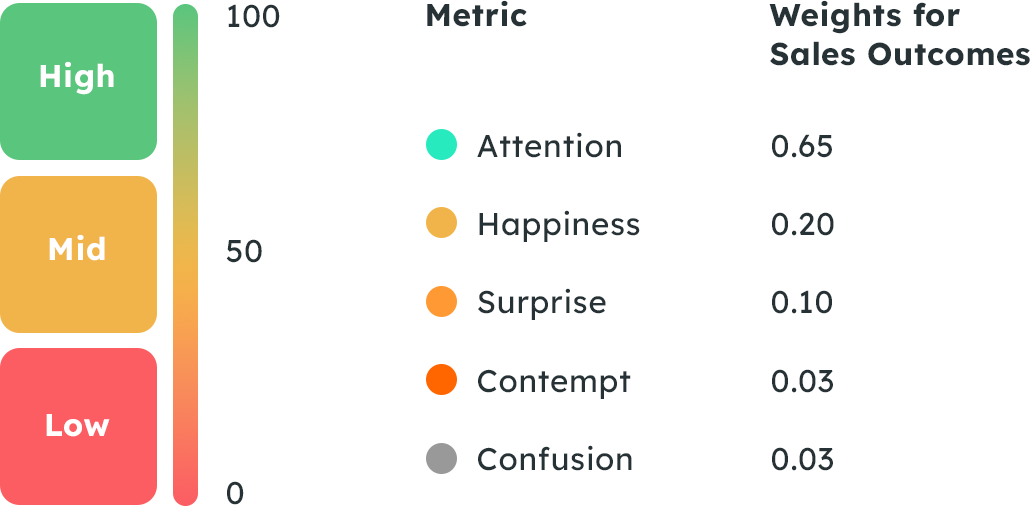Viewport: 1030px width, 506px height.
Task: Click the dark orange Contempt dot
Action: [x=441, y=380]
